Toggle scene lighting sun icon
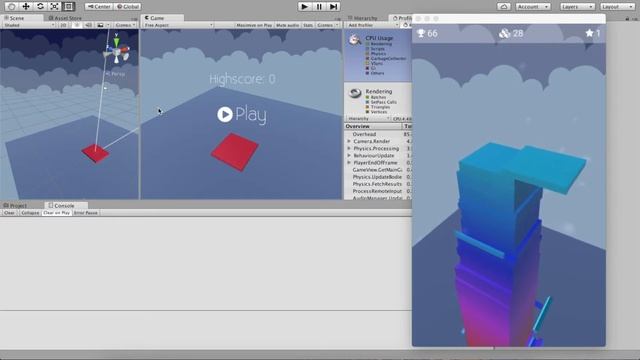640x360 pixels. coord(76,25)
